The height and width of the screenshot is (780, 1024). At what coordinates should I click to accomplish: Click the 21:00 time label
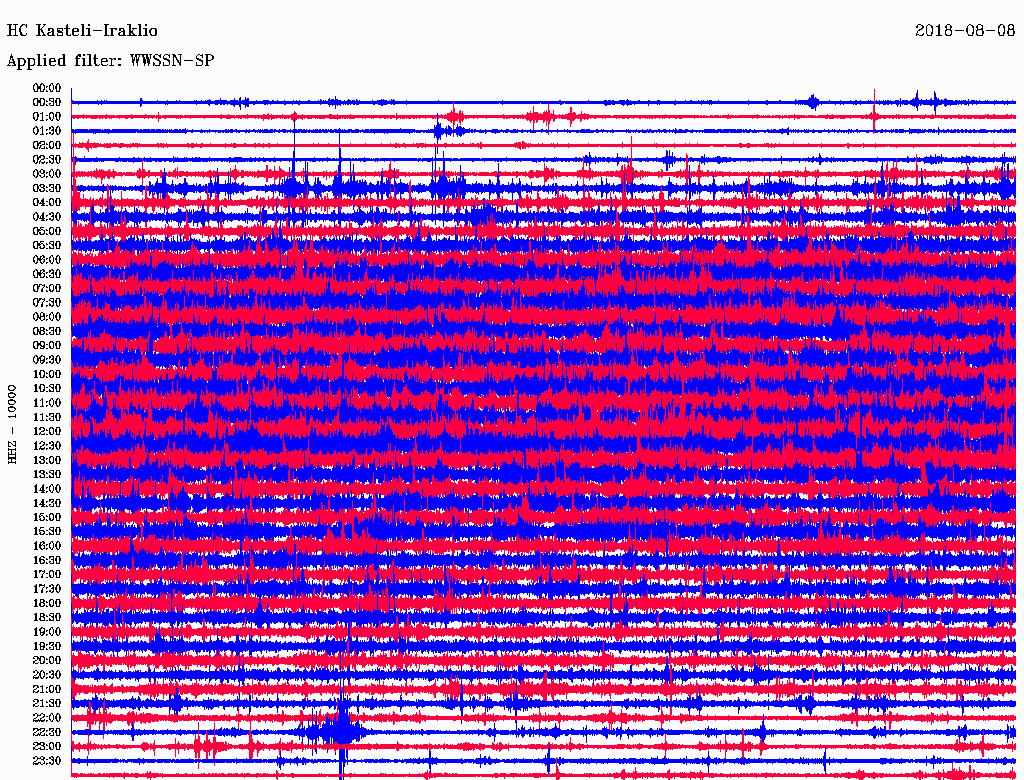tap(47, 689)
